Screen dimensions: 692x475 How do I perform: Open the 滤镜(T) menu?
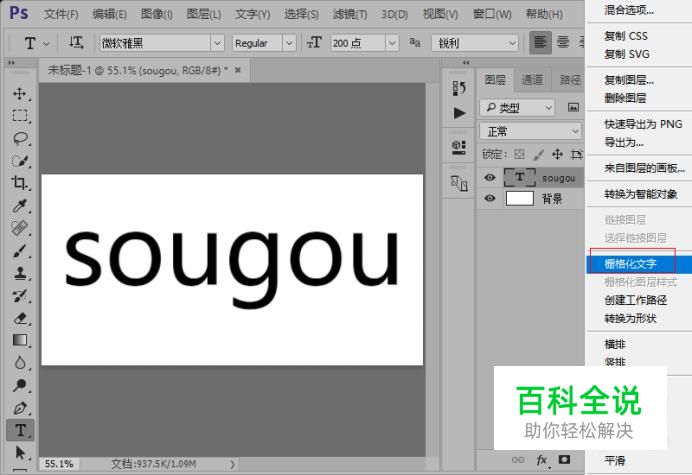(350, 15)
